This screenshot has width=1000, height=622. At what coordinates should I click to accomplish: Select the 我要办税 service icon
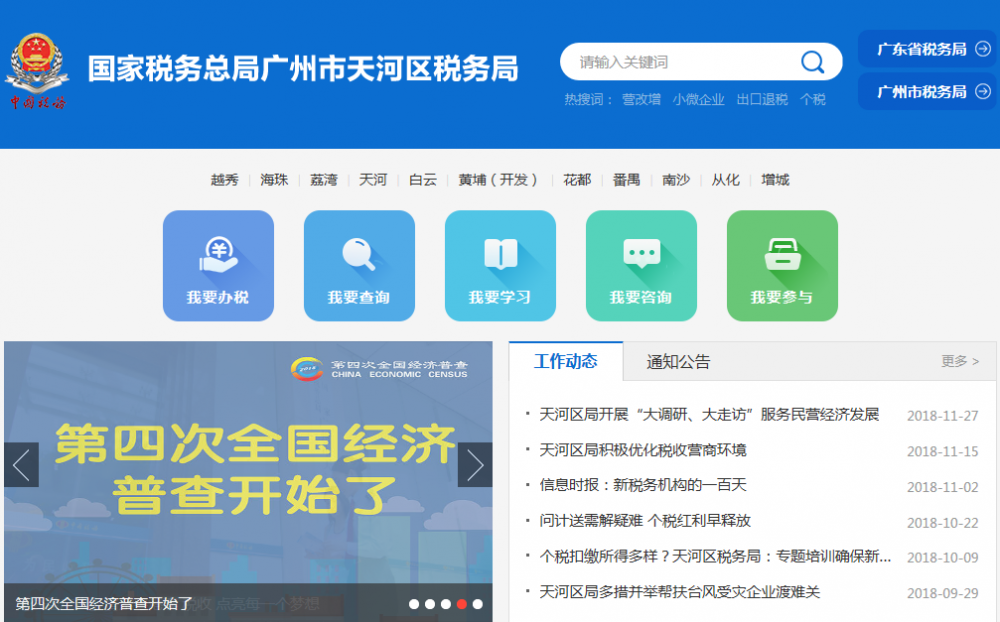coord(218,265)
